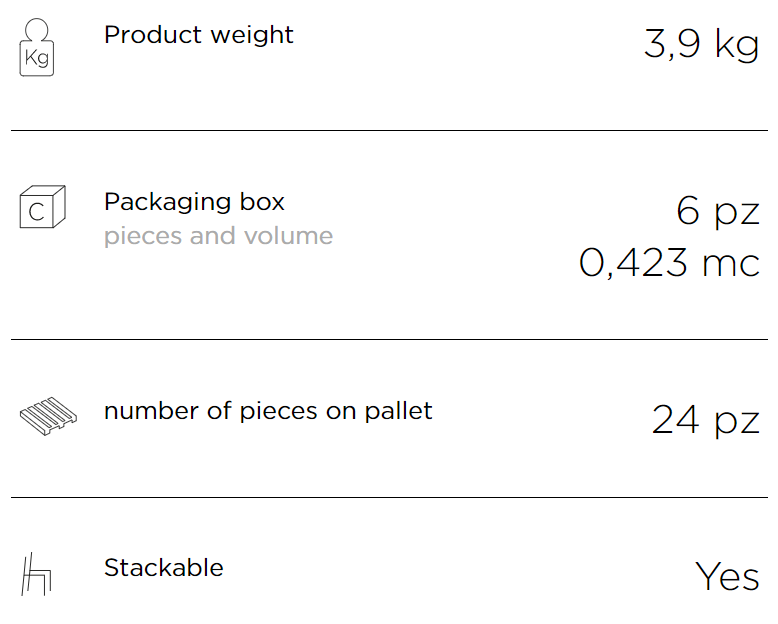Select the Stackable label
This screenshot has width=778, height=624.
click(164, 567)
